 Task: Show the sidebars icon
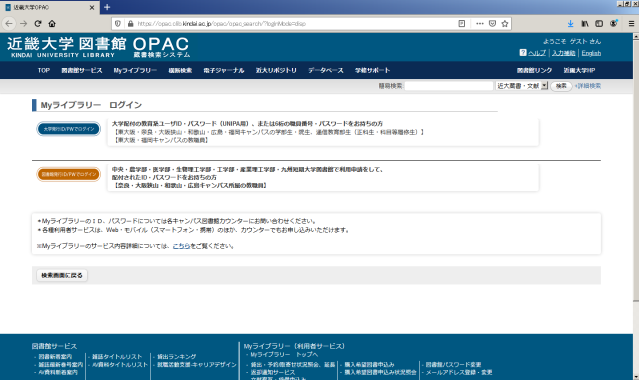coord(599,24)
